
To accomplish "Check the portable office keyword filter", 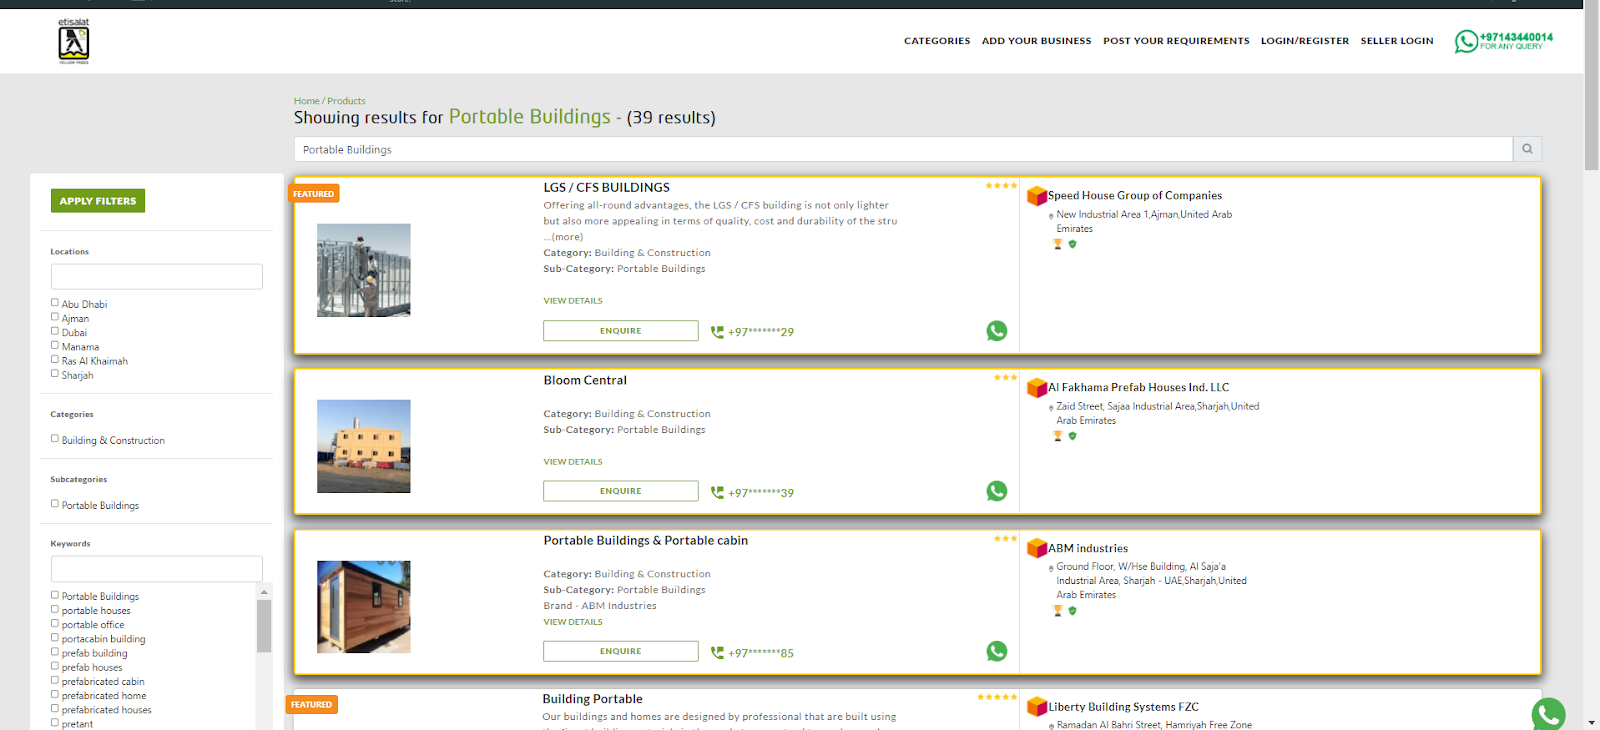I will point(55,623).
